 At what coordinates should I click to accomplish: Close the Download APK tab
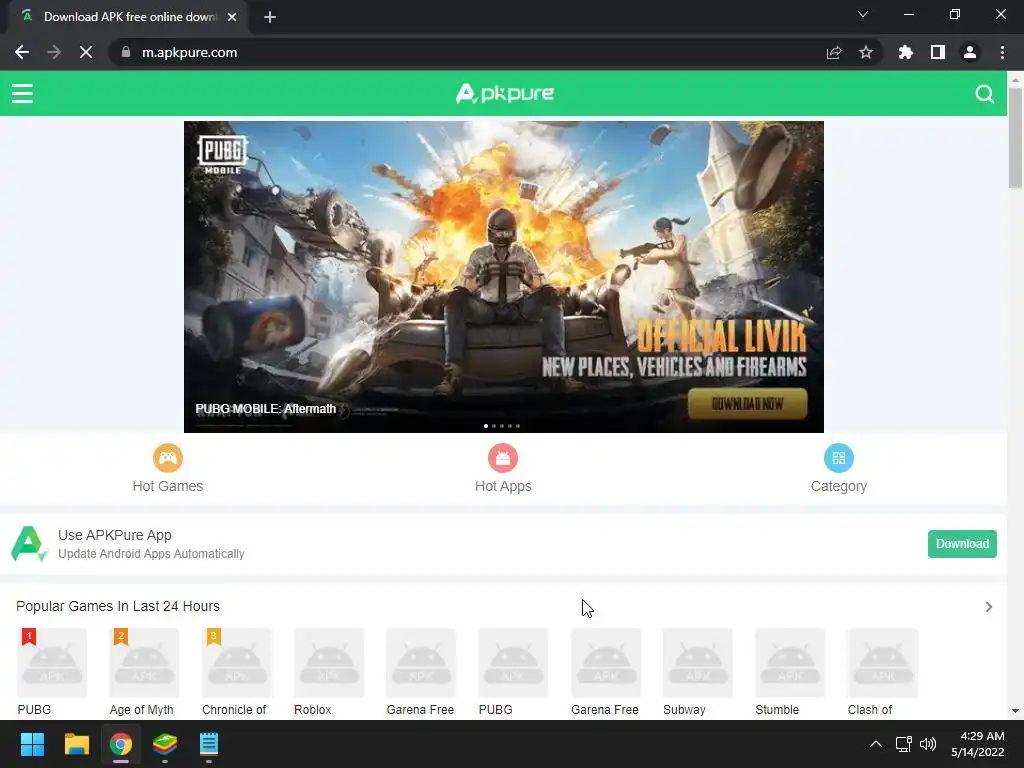coord(232,17)
